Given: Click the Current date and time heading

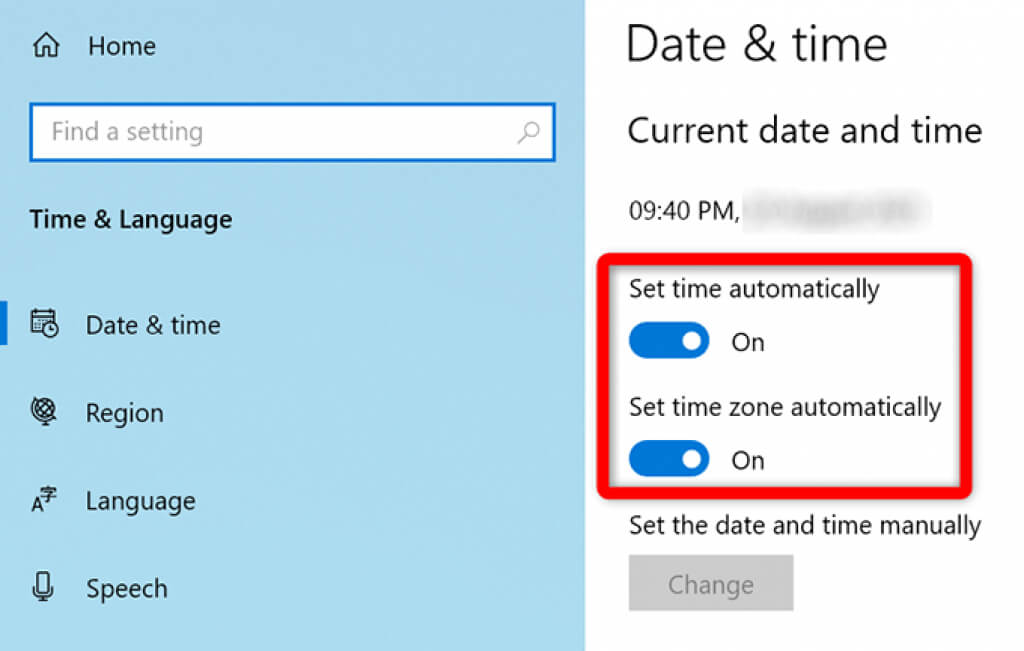Looking at the screenshot, I should coord(804,130).
